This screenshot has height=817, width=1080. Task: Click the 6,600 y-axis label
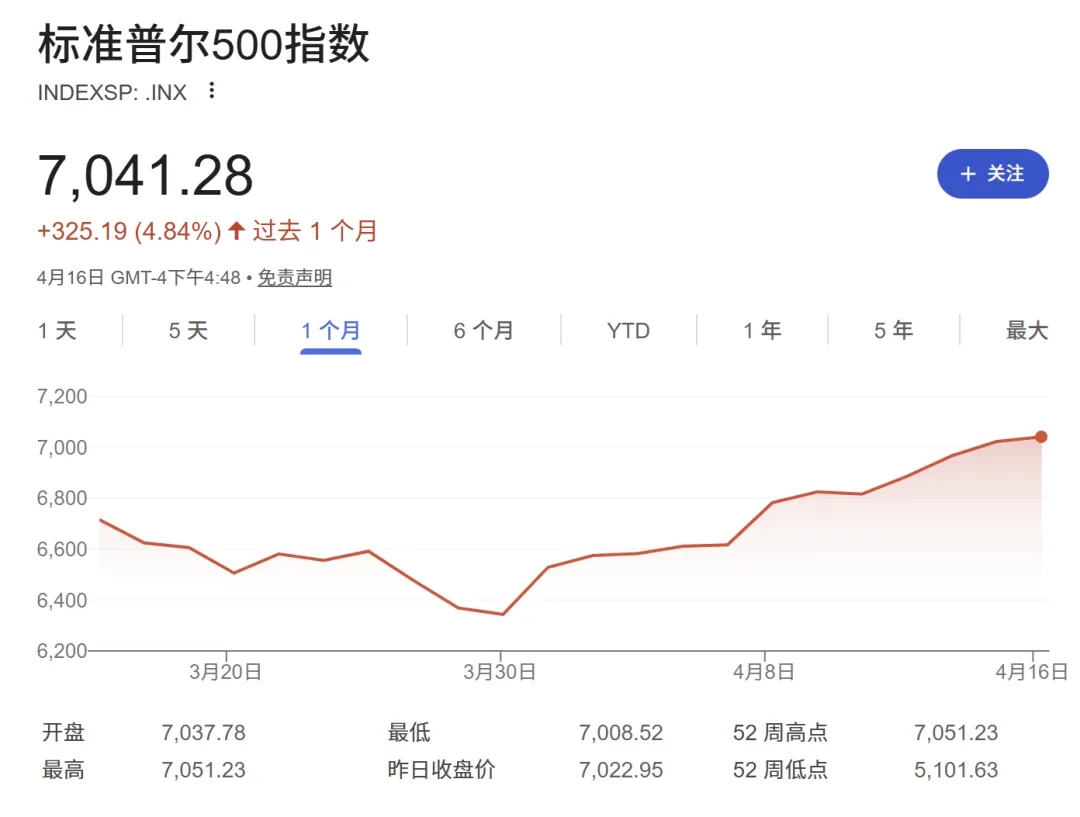(62, 549)
